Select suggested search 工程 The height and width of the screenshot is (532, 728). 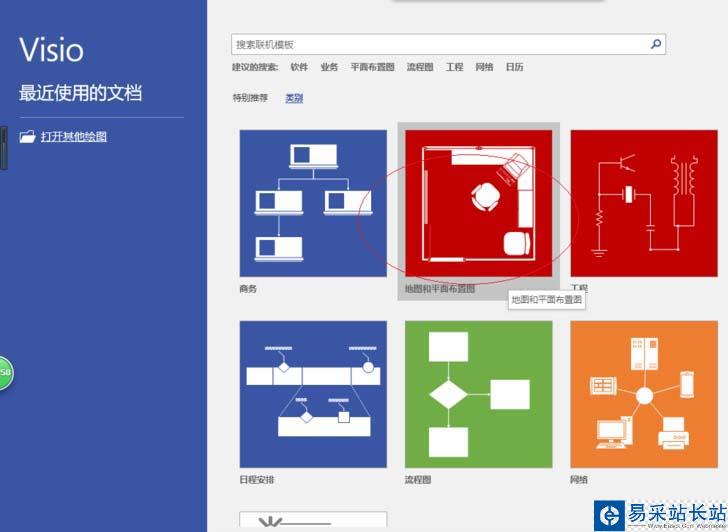tap(455, 67)
